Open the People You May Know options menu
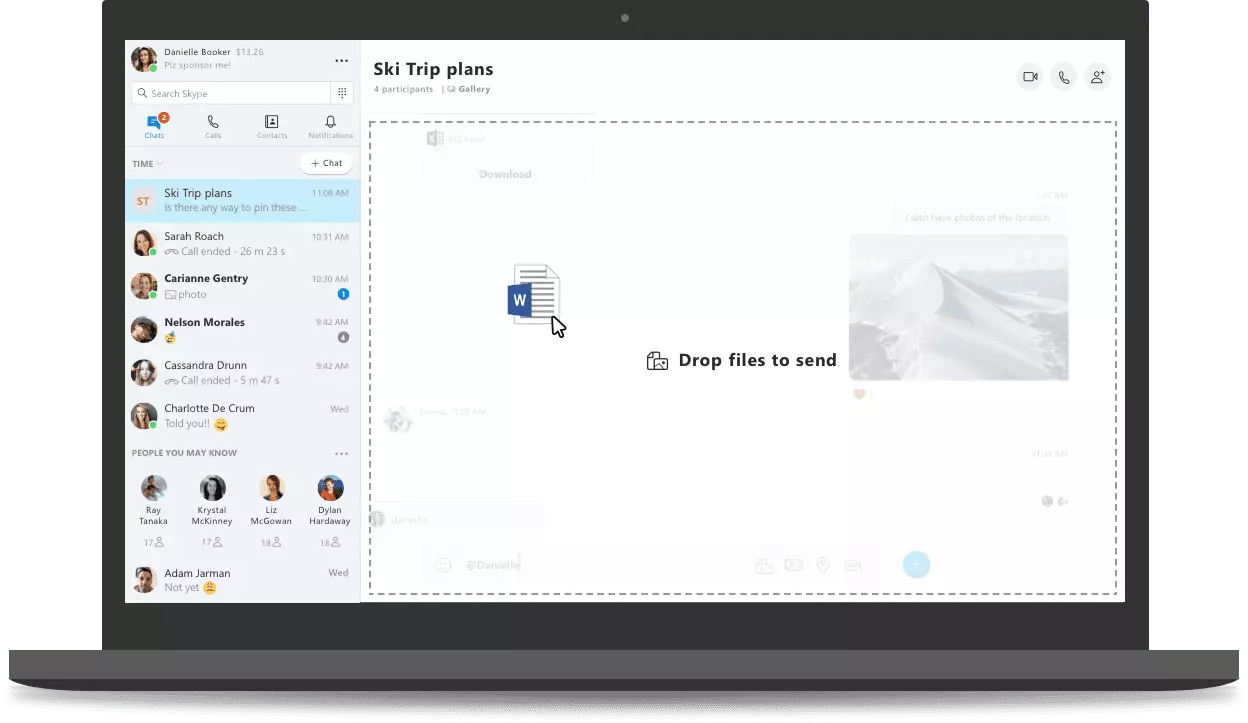The image size is (1248, 723). click(342, 453)
